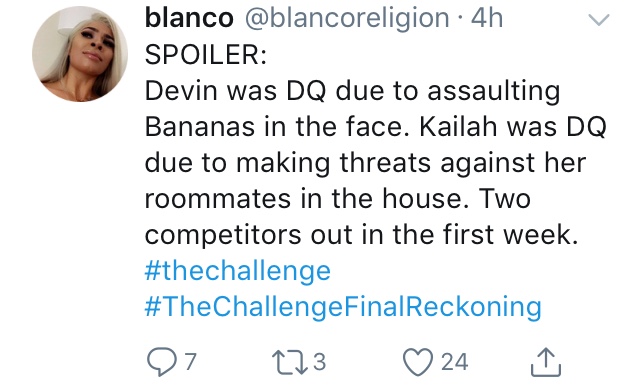
Task: Retweet using the retweet arrows icon
Action: pyautogui.click(x=290, y=362)
